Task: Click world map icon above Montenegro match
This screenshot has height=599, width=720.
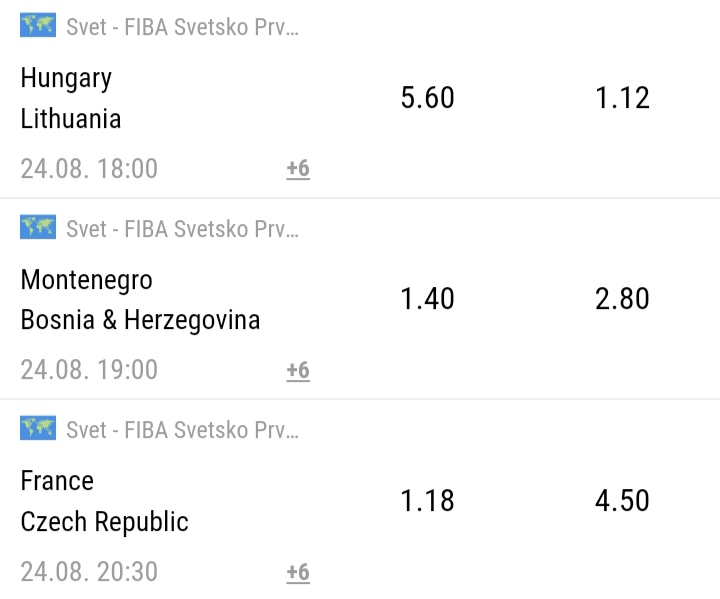Action: tap(38, 227)
